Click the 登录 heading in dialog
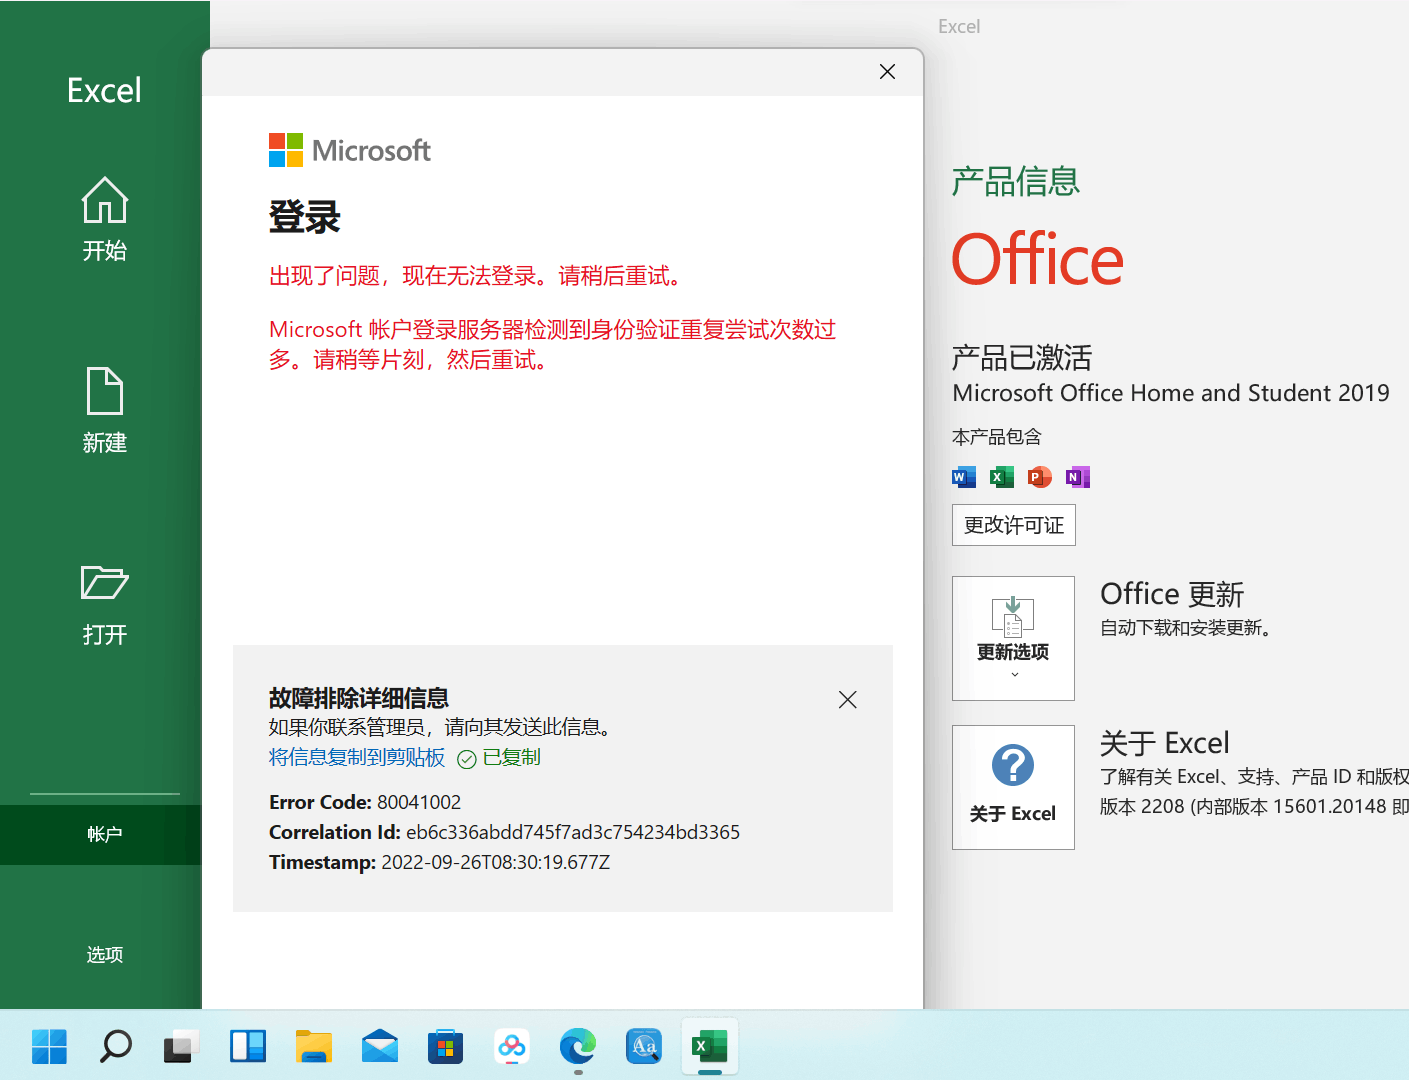1409x1080 pixels. click(305, 217)
